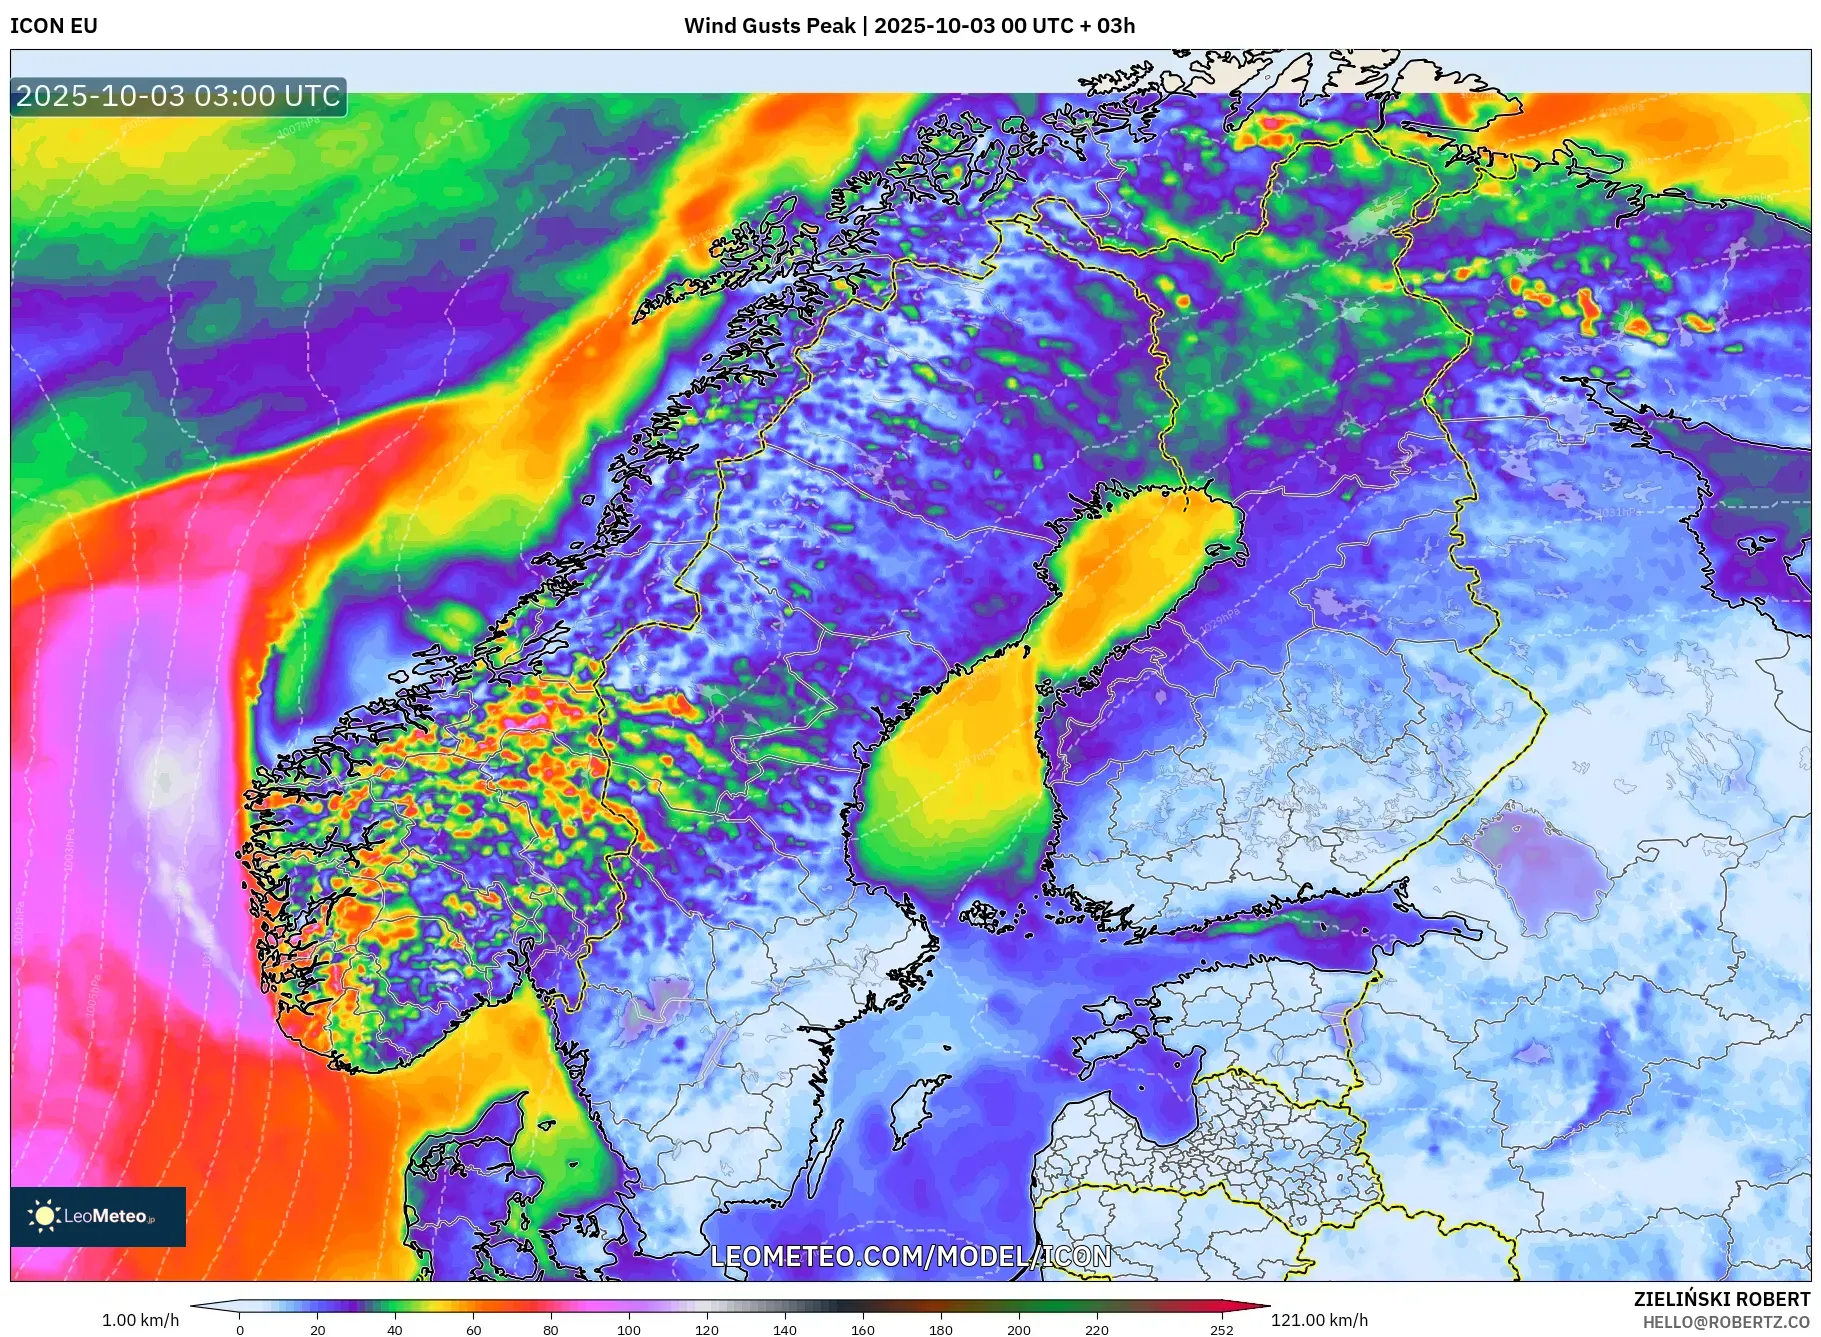Click the LeoMeteo sun logo icon
1821x1337 pixels.
[44, 1216]
